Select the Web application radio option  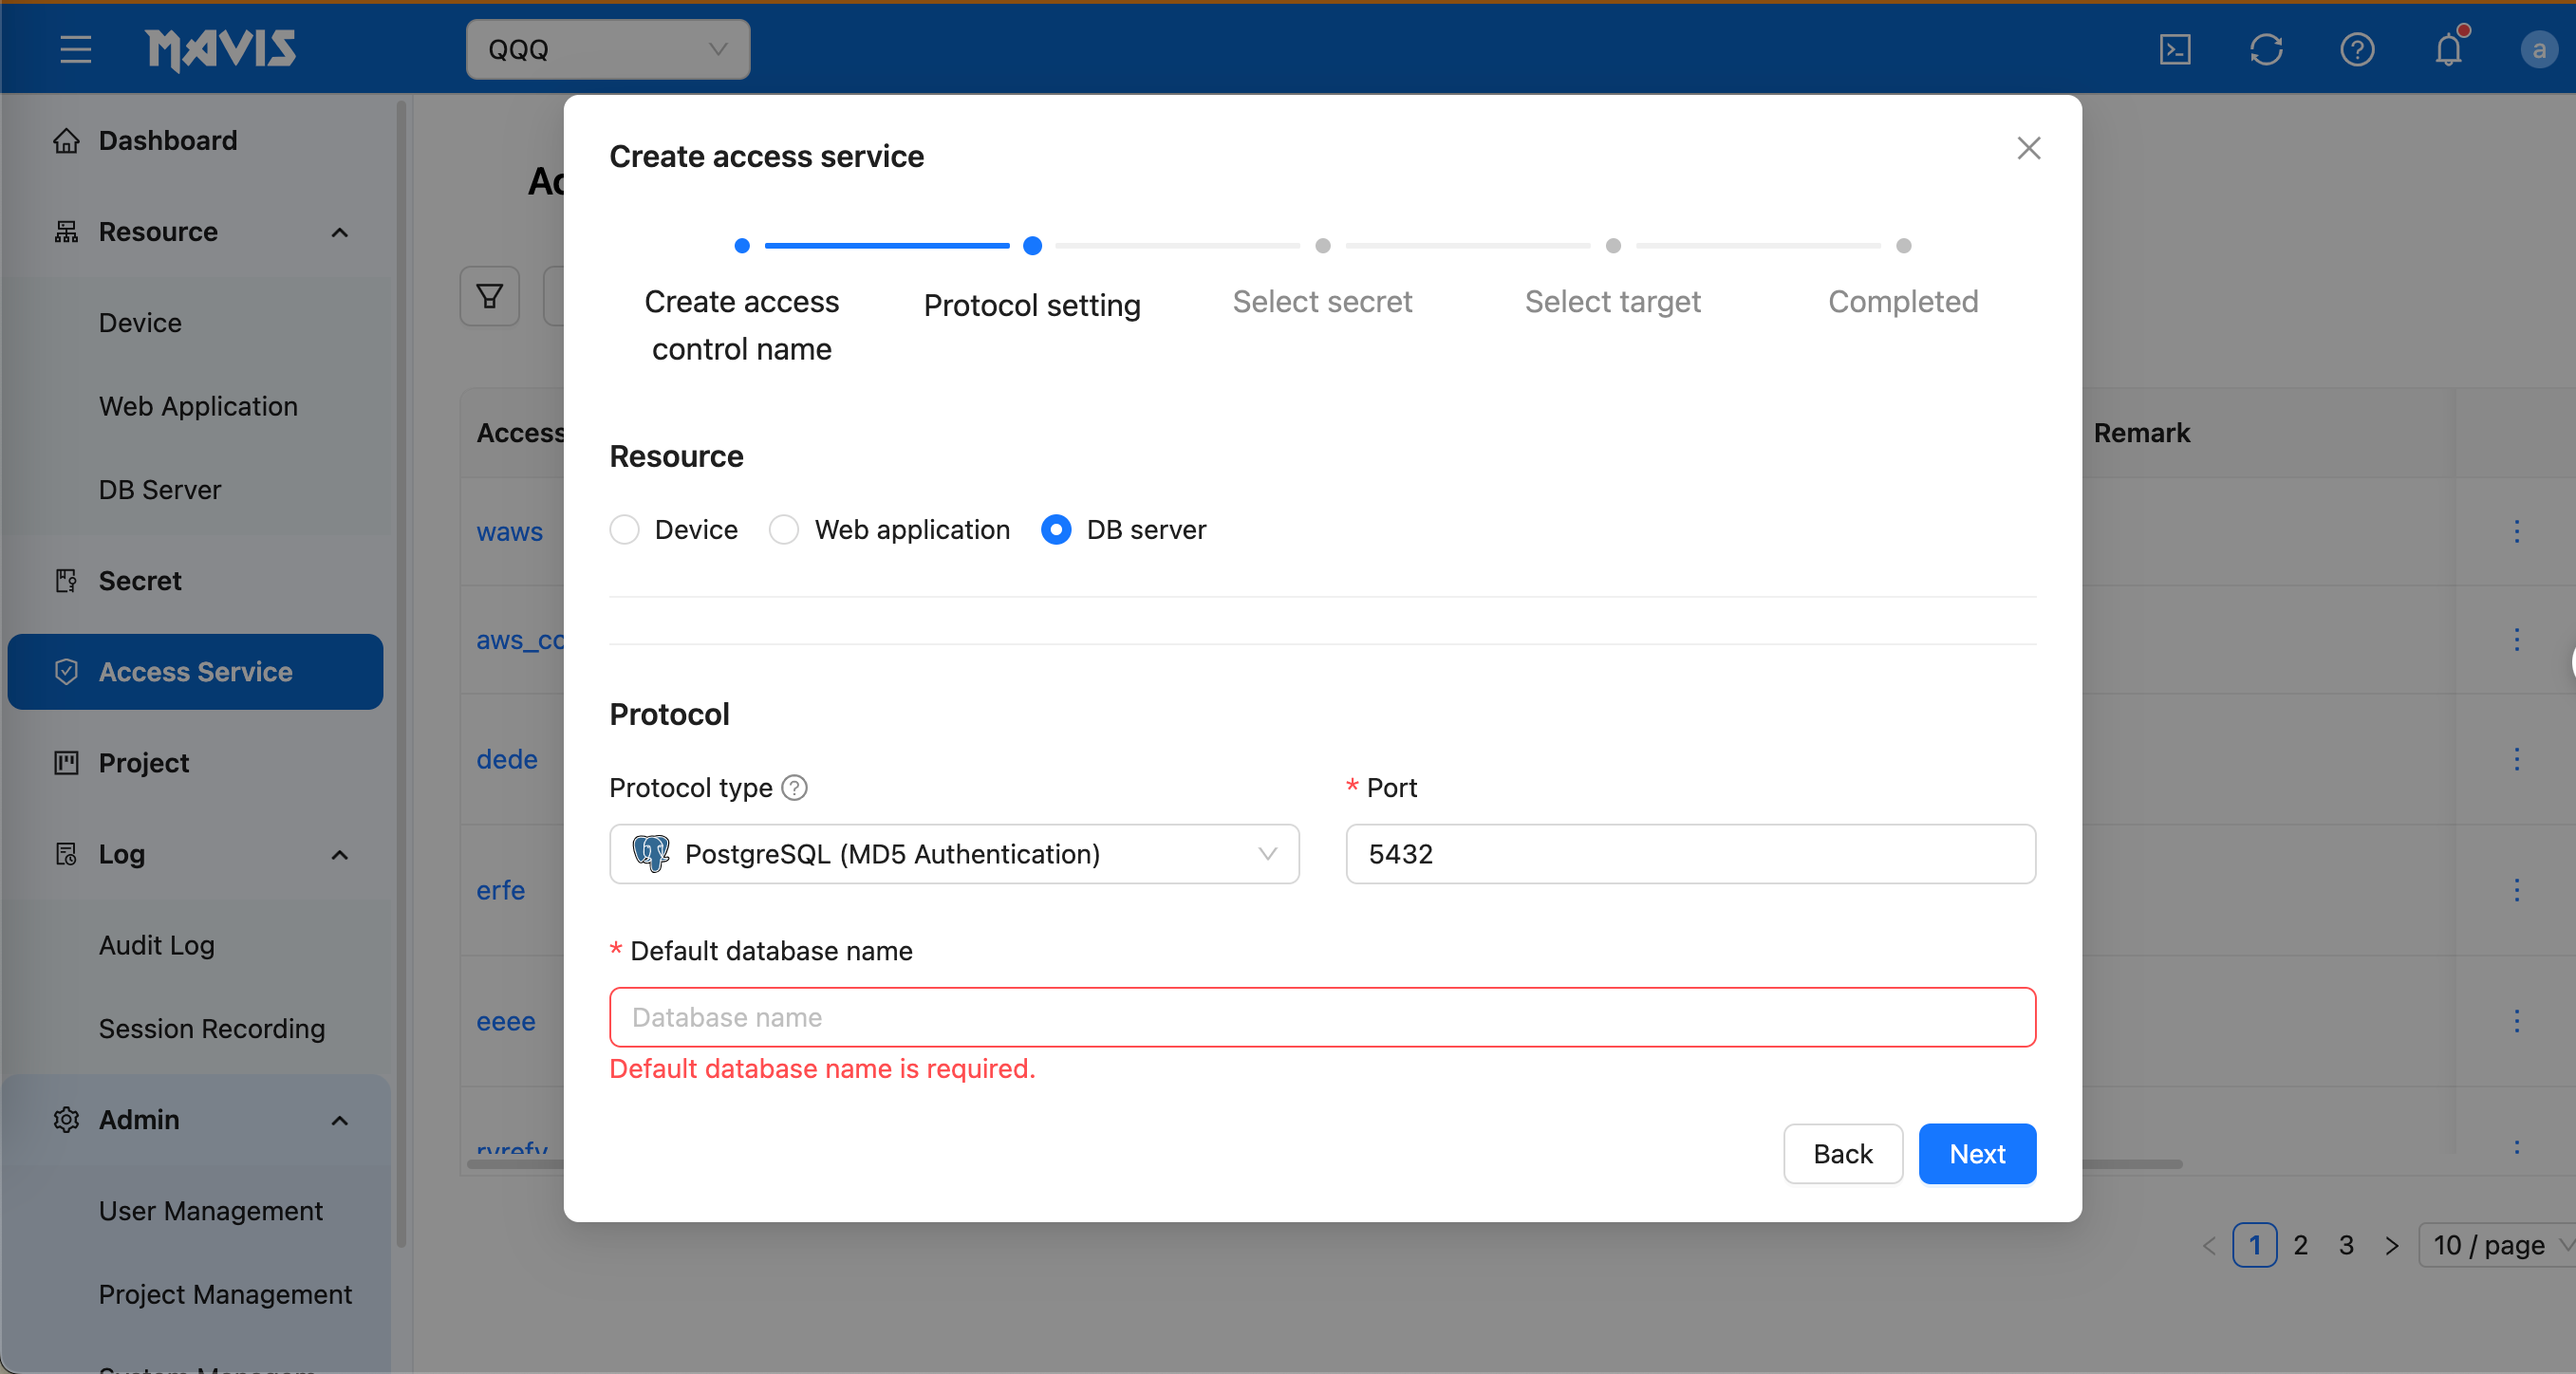point(784,529)
